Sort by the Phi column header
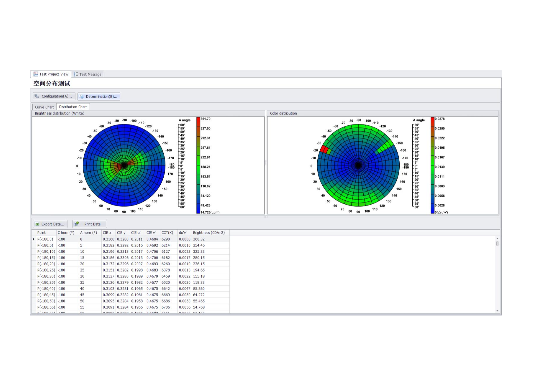Screen dimensions: 540x380 [x=90, y=233]
